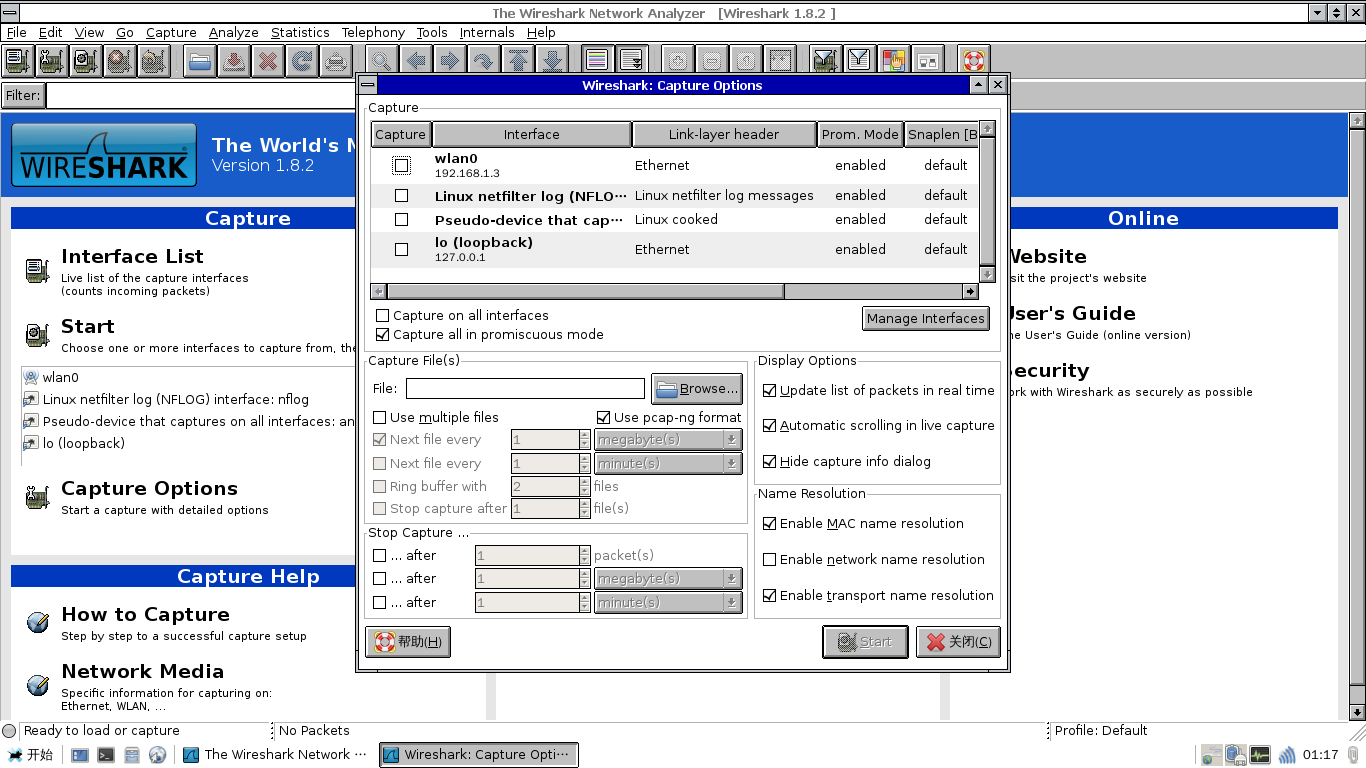Click the interface table vertical scrollbar
Viewport: 1366px width, 768px height.
tap(987, 200)
